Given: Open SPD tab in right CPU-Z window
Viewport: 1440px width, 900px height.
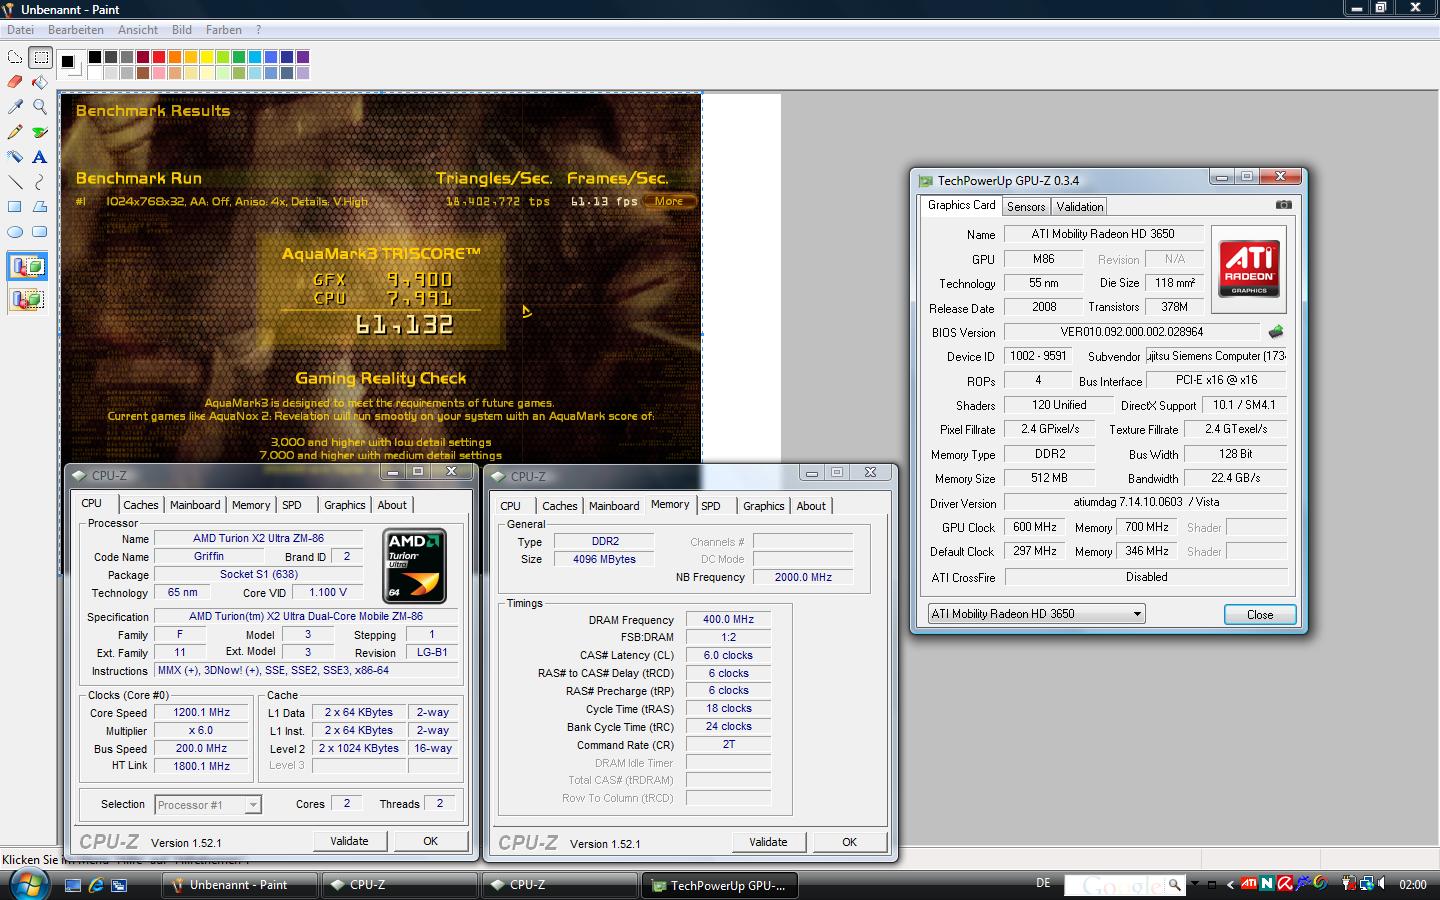Looking at the screenshot, I should click(x=711, y=506).
